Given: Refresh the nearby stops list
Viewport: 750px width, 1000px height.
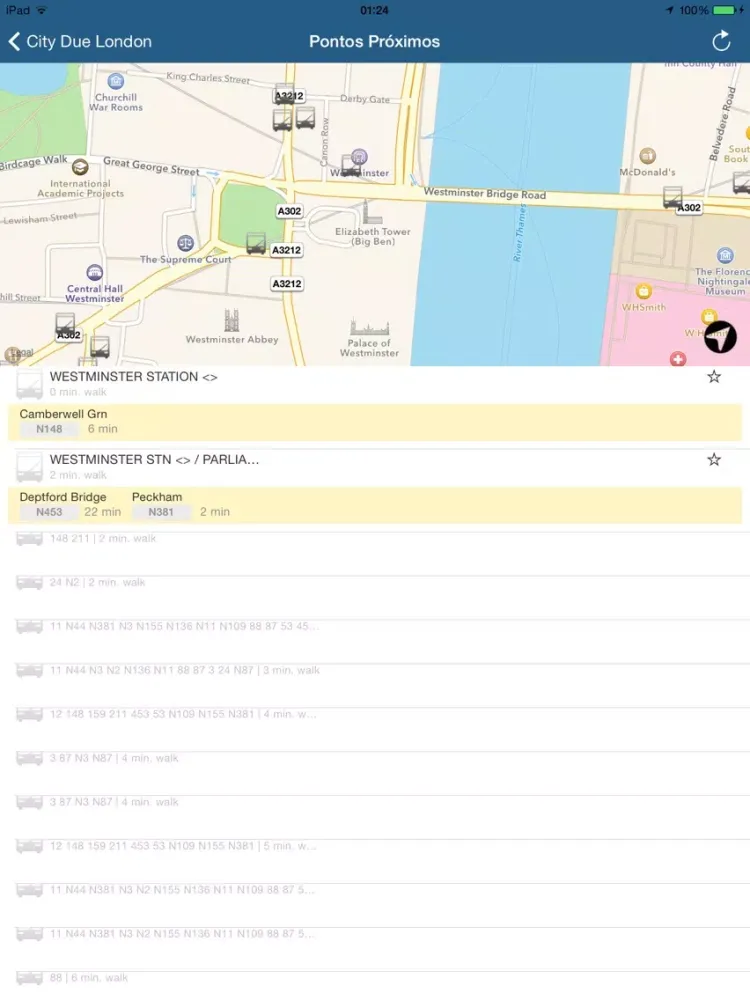Looking at the screenshot, I should coord(721,41).
